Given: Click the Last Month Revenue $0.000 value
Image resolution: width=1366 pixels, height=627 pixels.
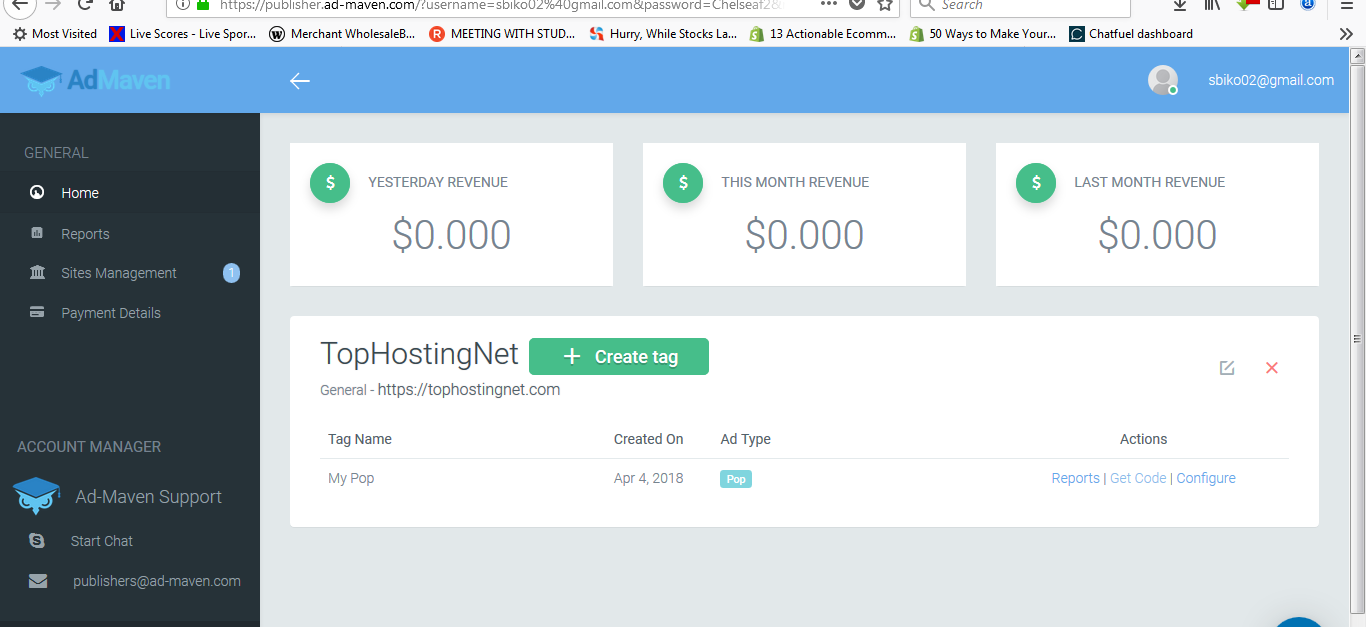Looking at the screenshot, I should click(x=1158, y=235).
